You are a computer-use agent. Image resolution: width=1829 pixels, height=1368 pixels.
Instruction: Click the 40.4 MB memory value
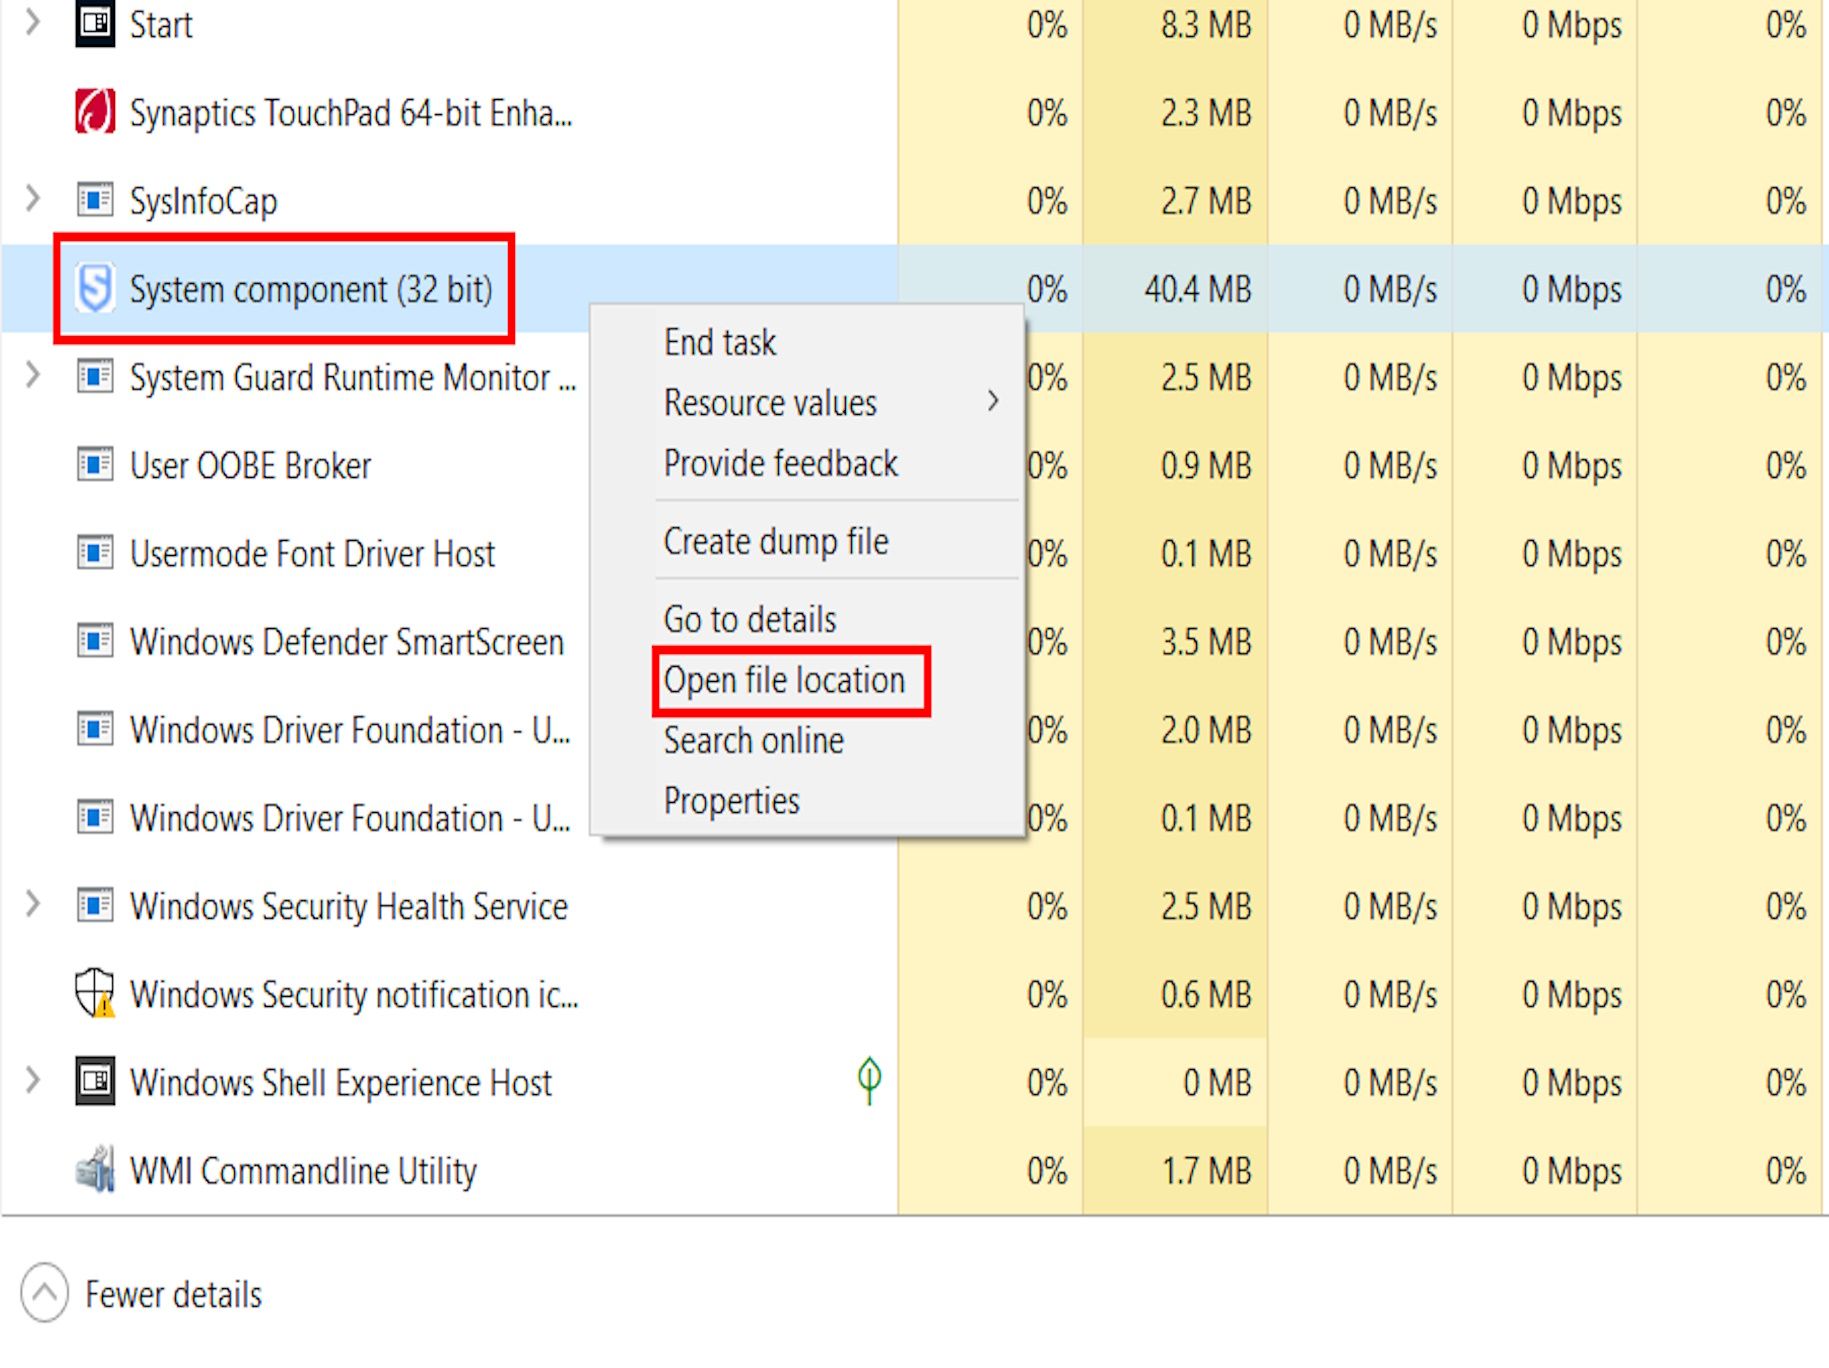click(x=1198, y=290)
